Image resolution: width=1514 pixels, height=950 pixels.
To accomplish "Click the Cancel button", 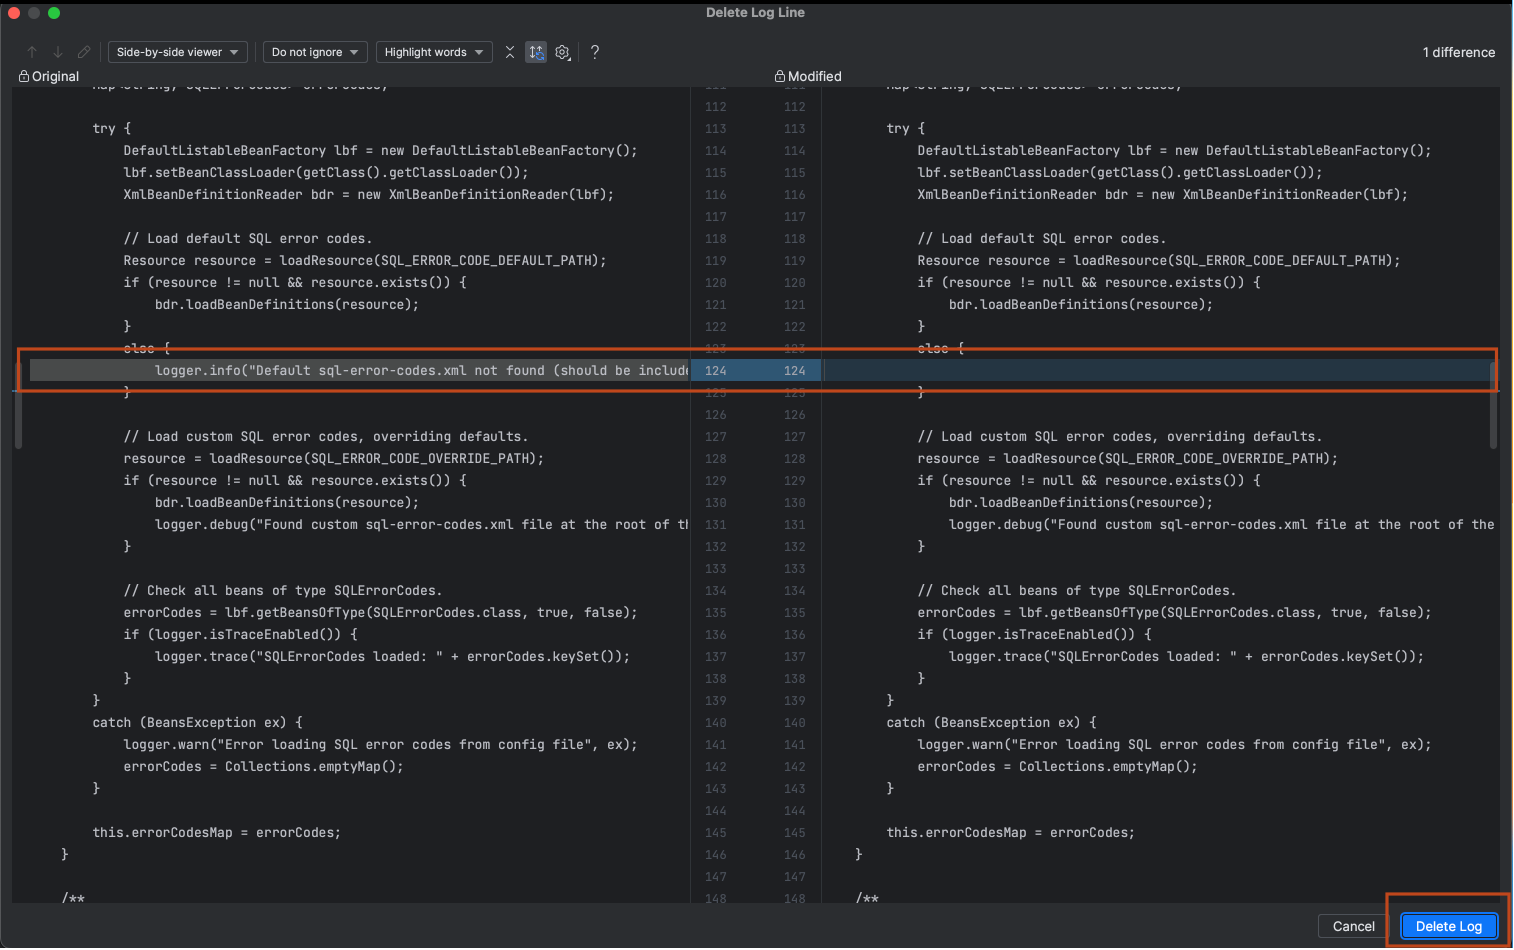I will click(x=1353, y=926).
